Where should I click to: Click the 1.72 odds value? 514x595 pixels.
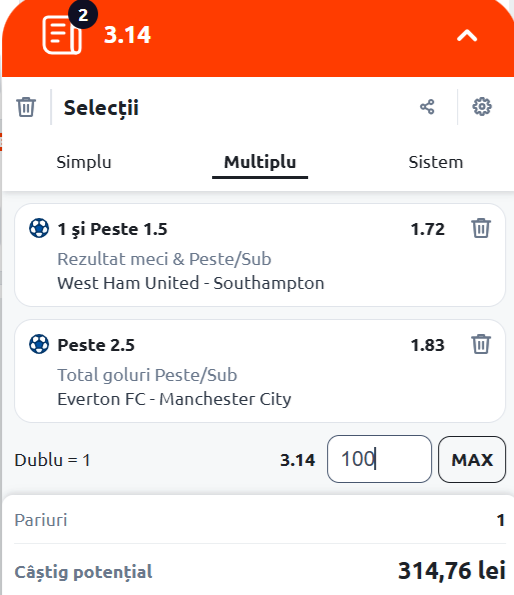tap(428, 229)
